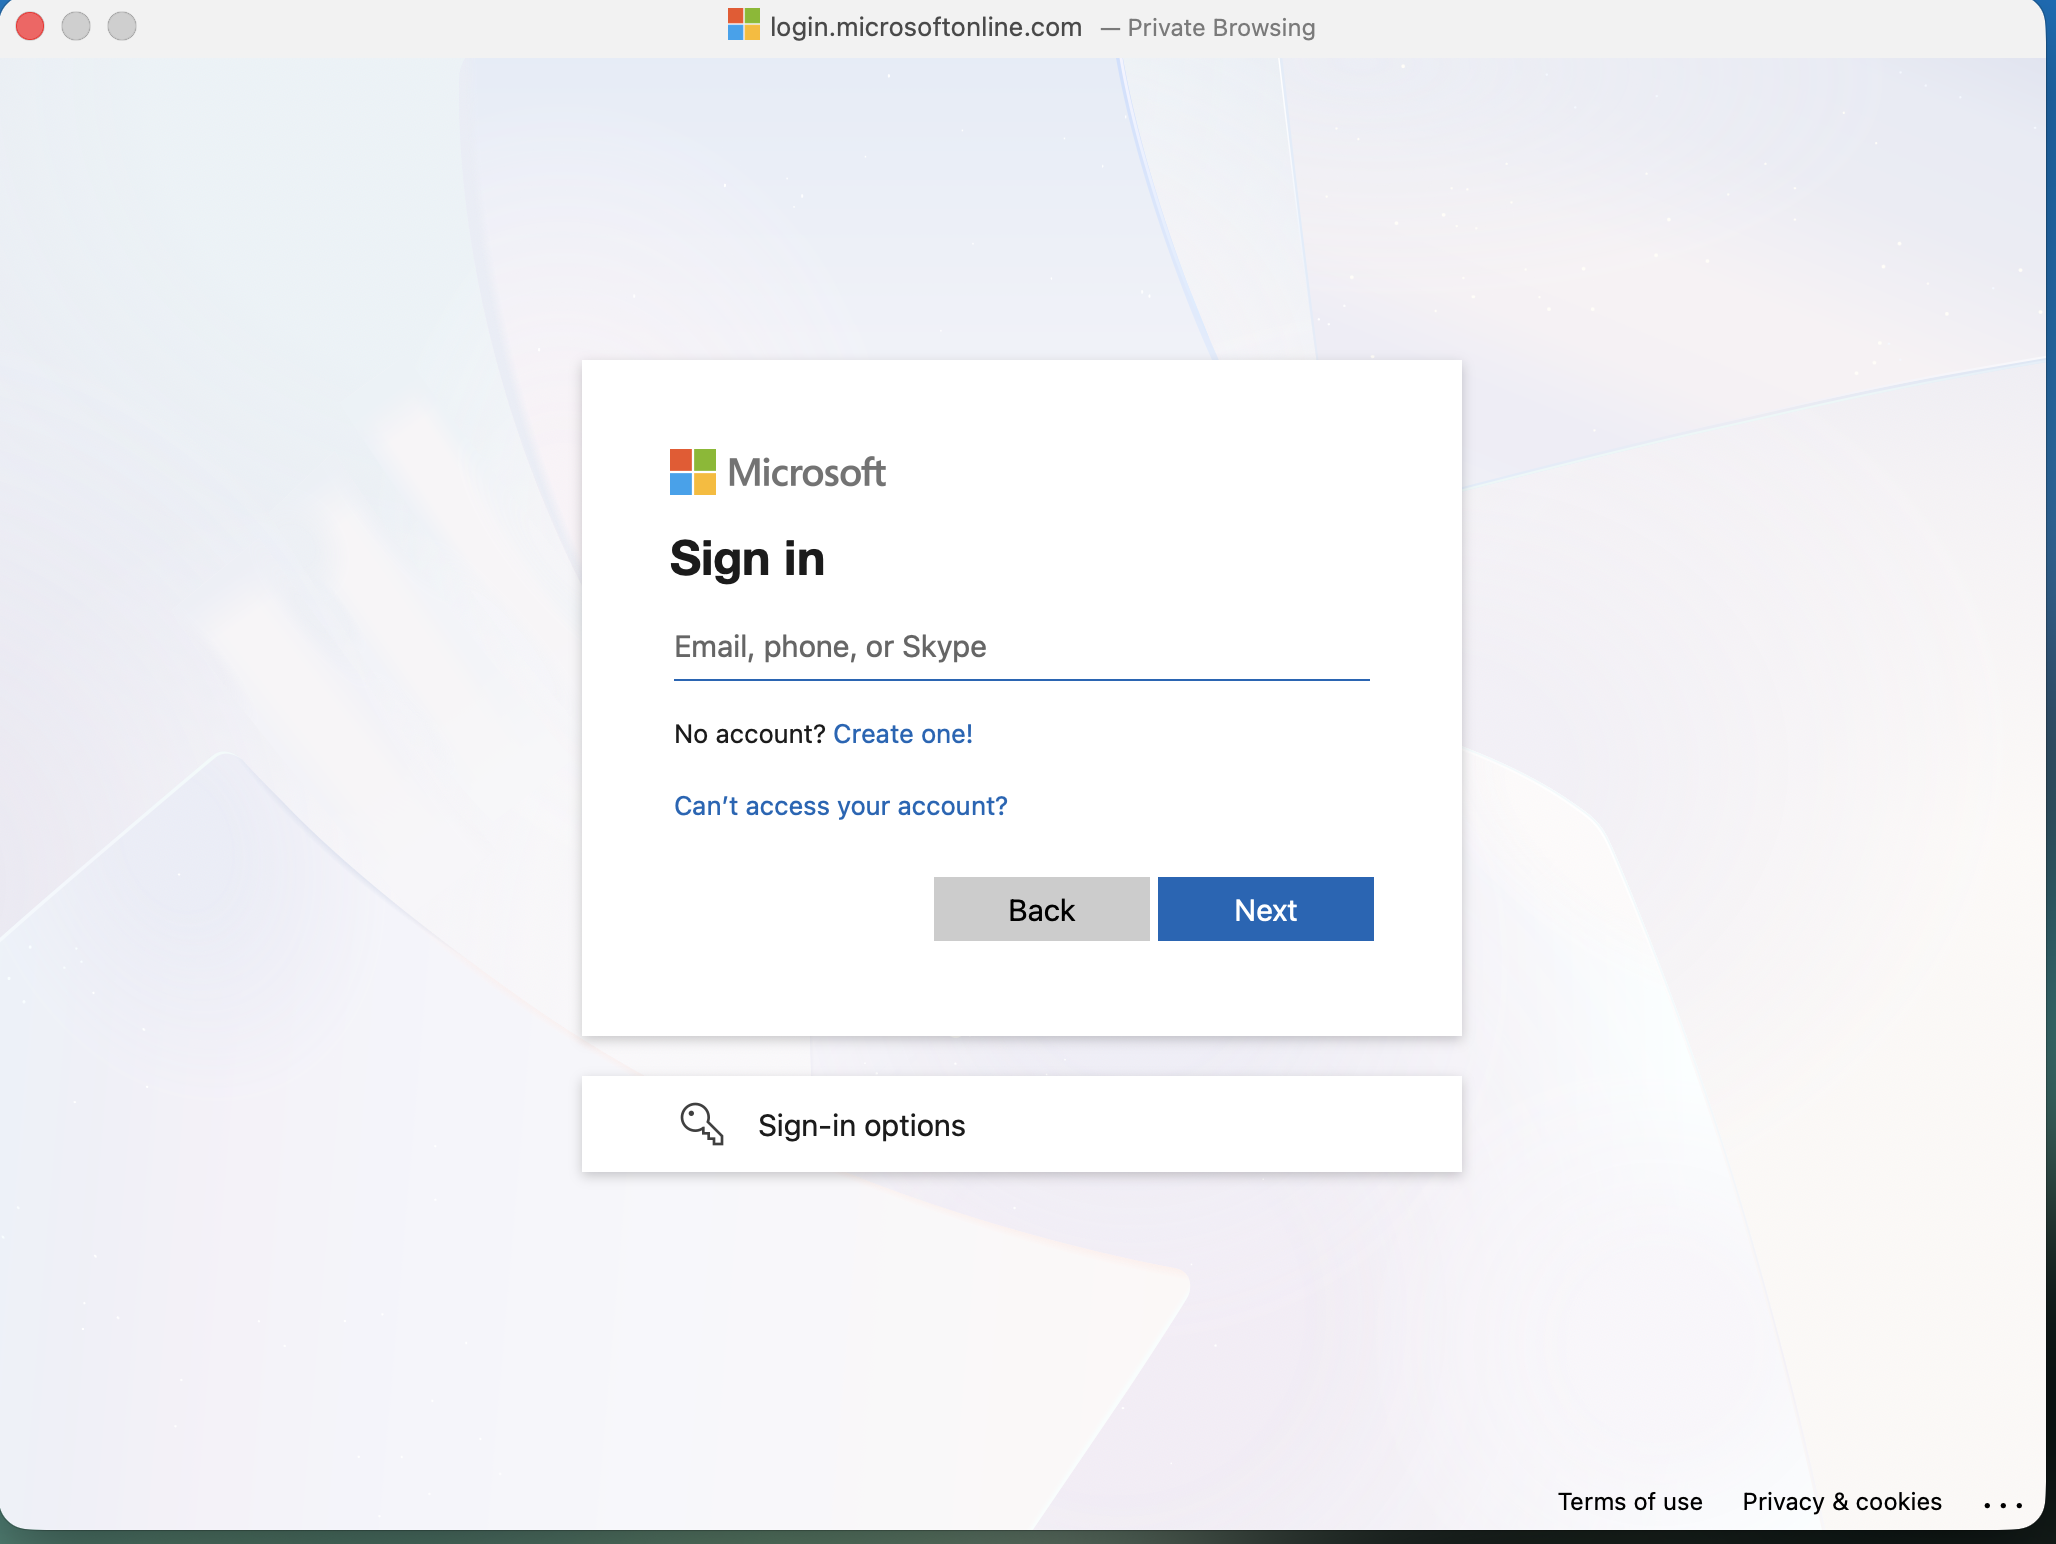Open the three-dots more options menu
This screenshot has height=1544, width=2056.
point(2002,1504)
